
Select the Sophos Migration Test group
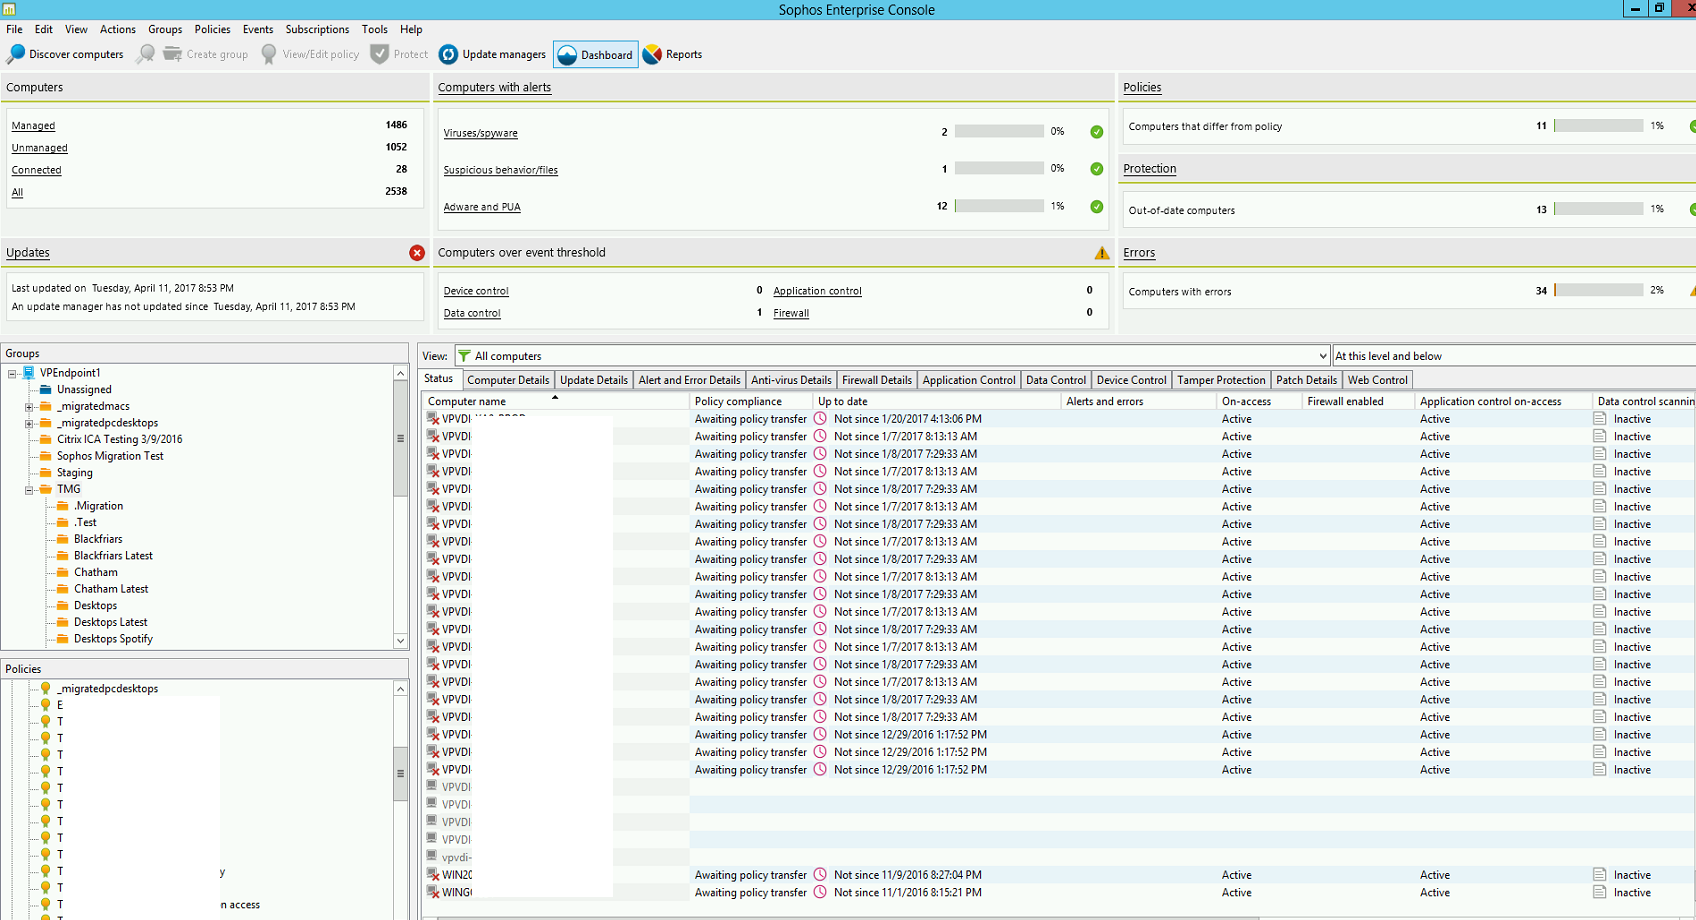point(110,456)
